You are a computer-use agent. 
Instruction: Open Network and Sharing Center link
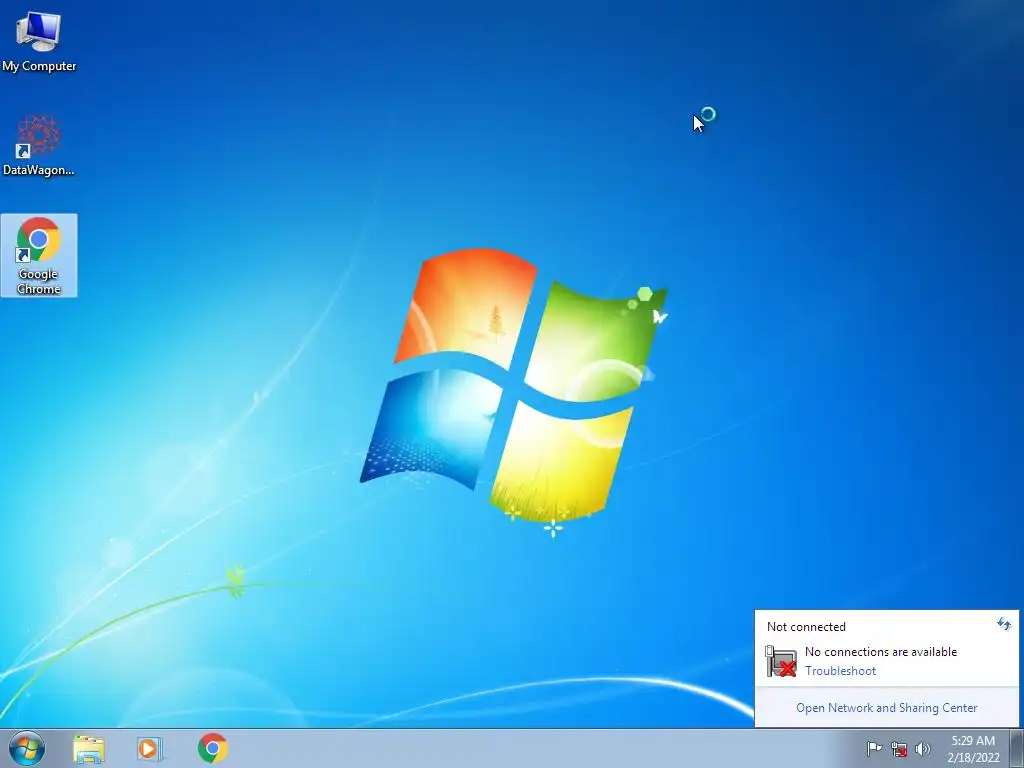tap(886, 708)
